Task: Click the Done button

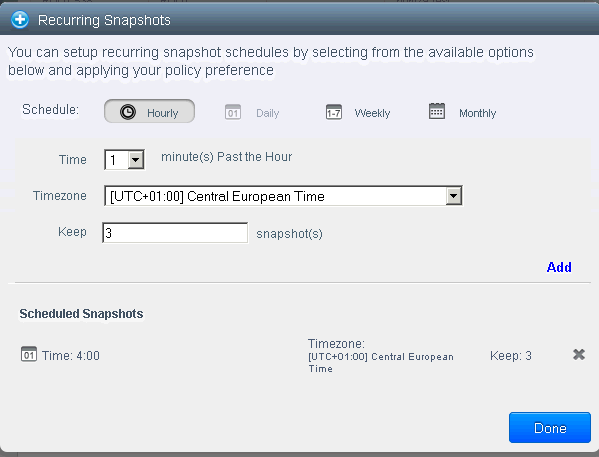Action: coord(550,428)
